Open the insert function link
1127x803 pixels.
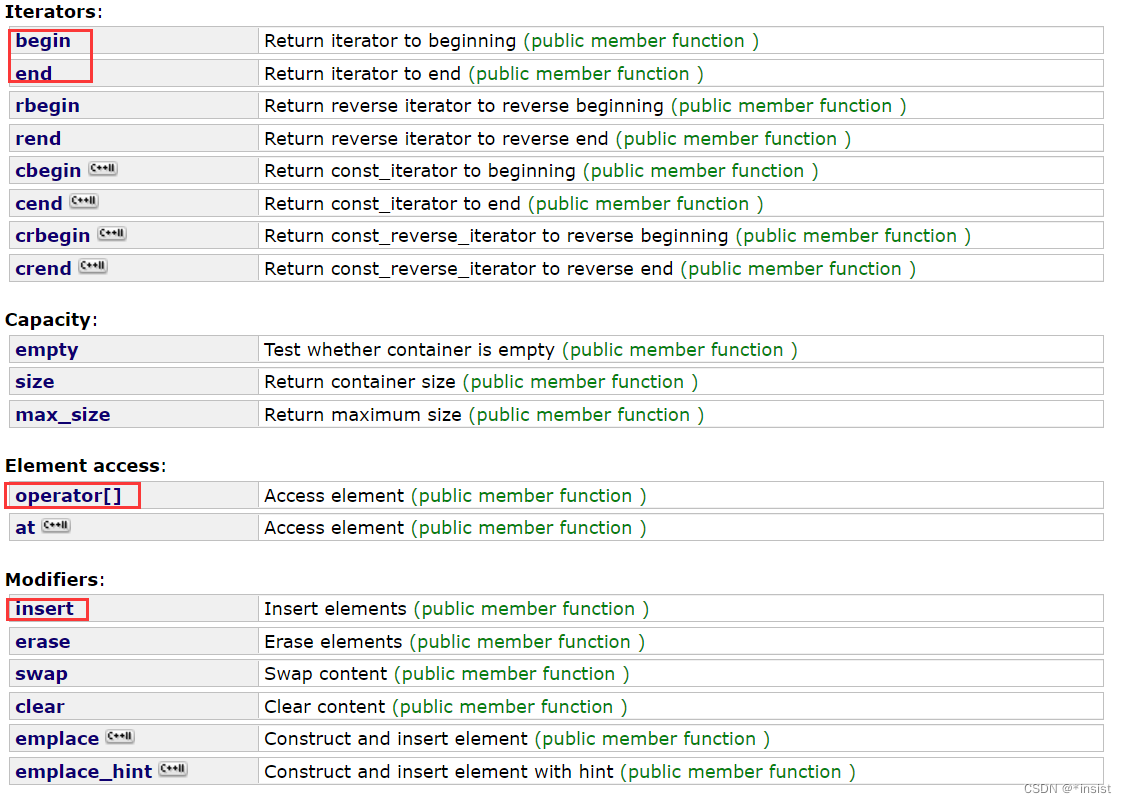click(x=45, y=609)
